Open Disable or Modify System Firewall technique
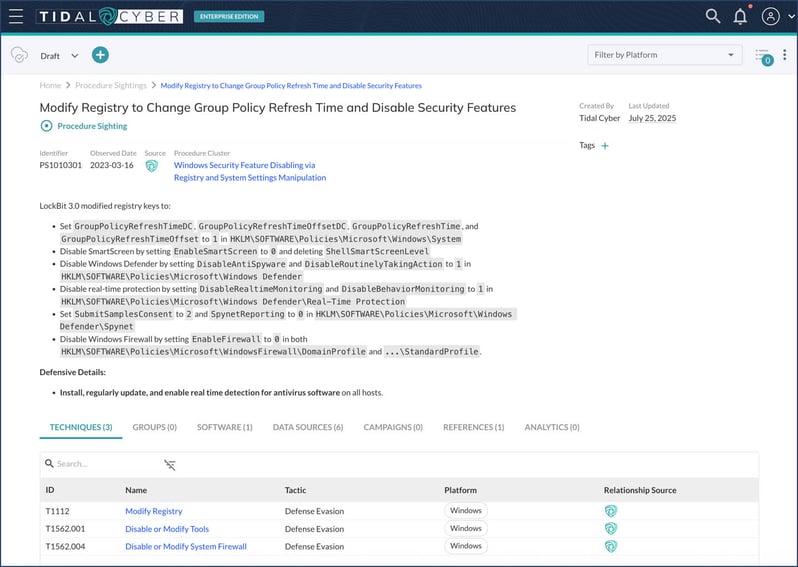This screenshot has height=567, width=798. point(186,546)
